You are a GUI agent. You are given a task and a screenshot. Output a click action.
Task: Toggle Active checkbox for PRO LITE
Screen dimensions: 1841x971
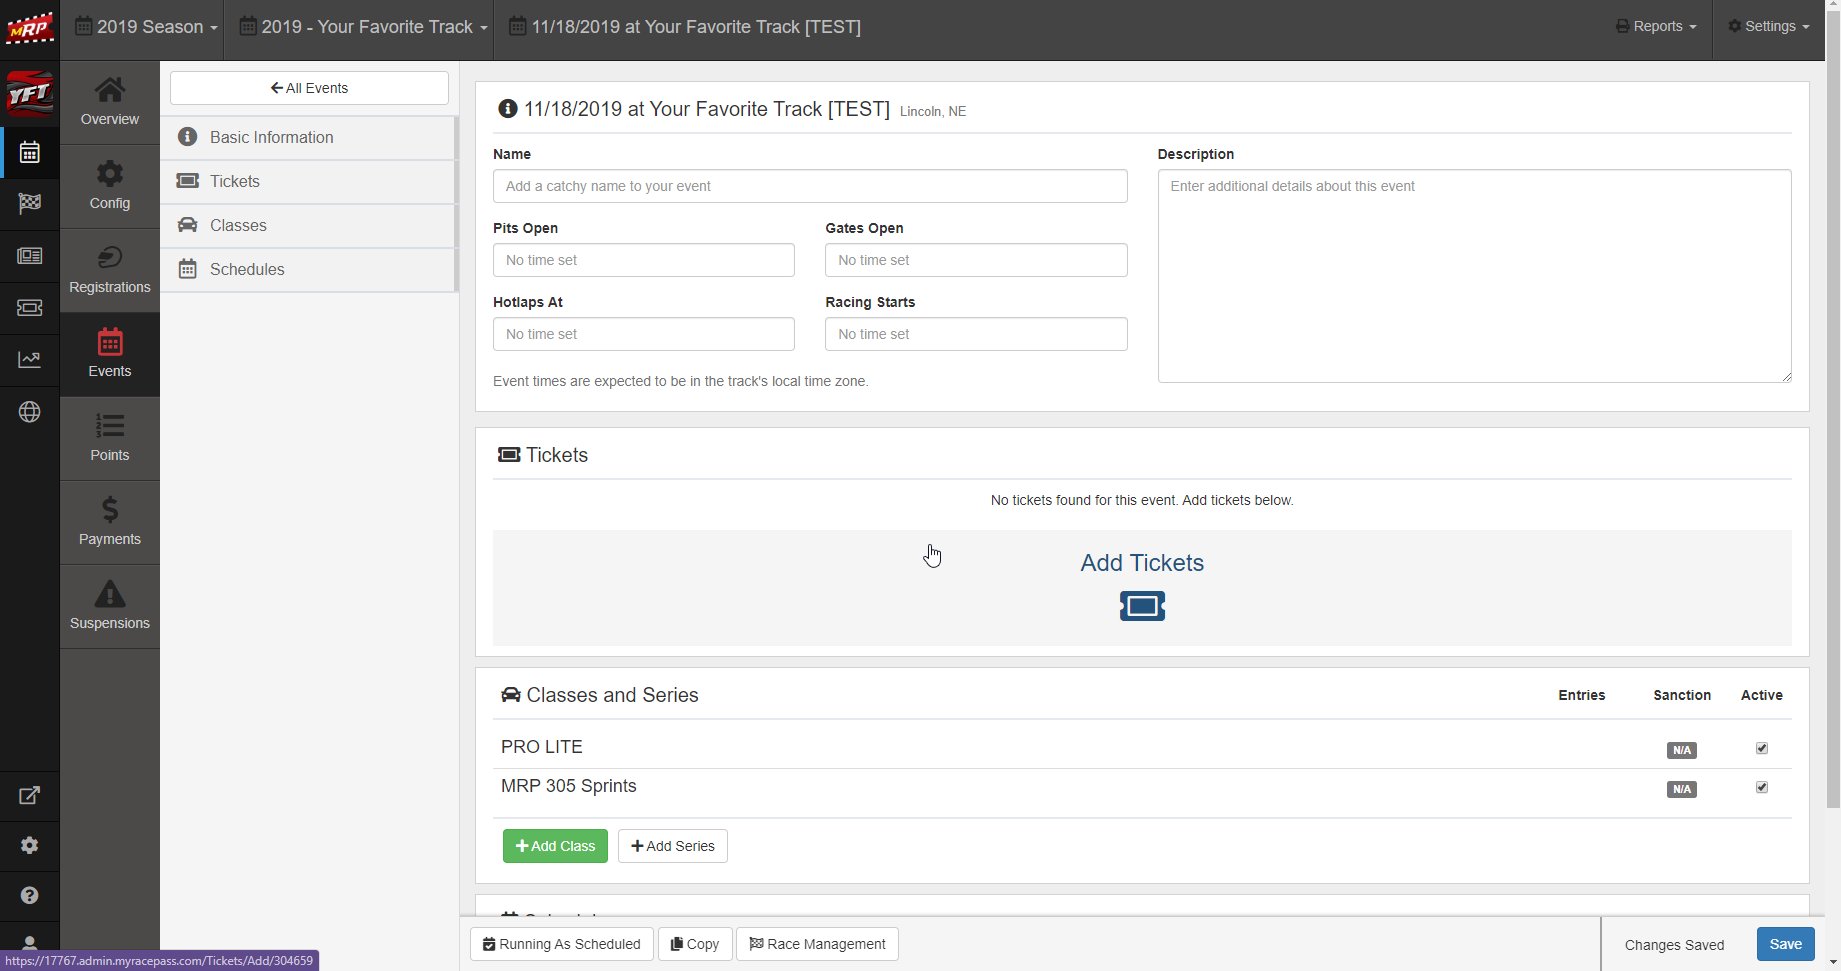(x=1762, y=748)
